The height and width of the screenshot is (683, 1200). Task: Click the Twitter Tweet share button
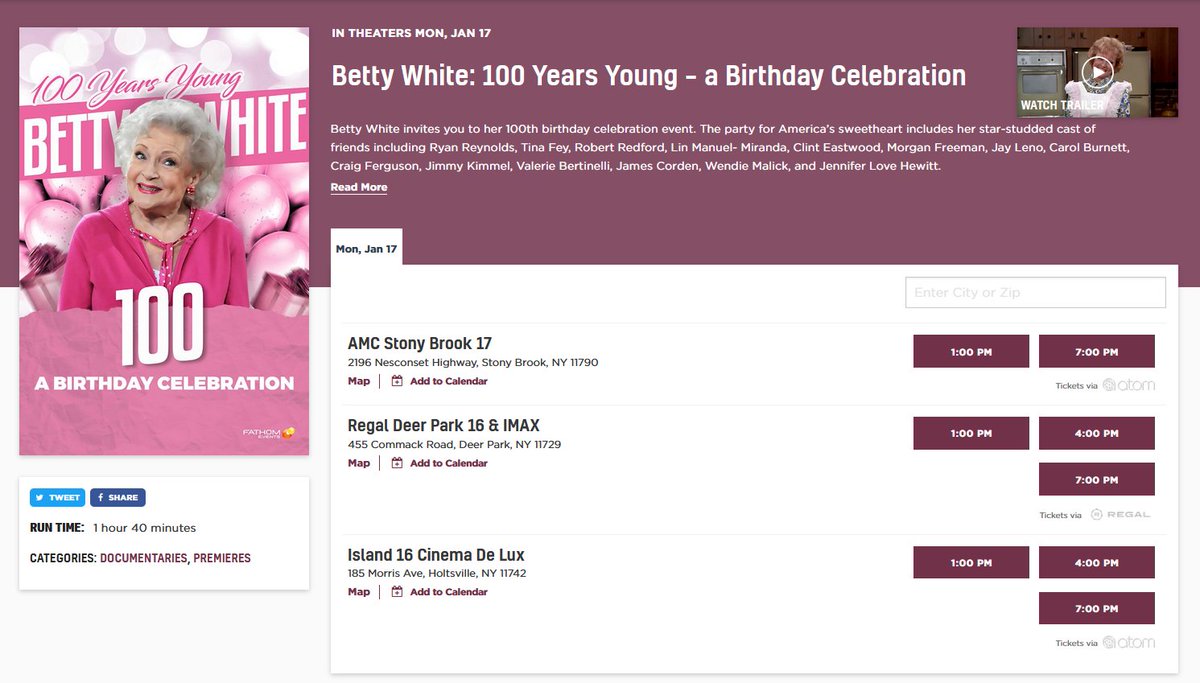click(x=57, y=497)
